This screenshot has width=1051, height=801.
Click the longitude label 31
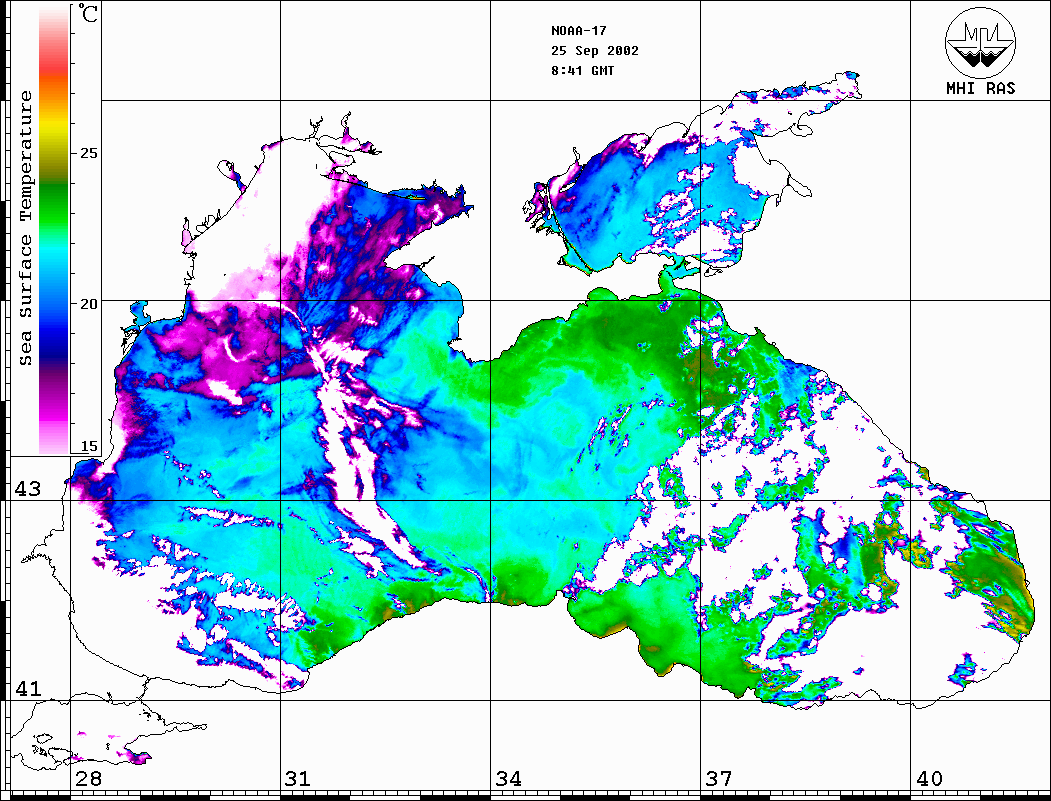[x=298, y=778]
